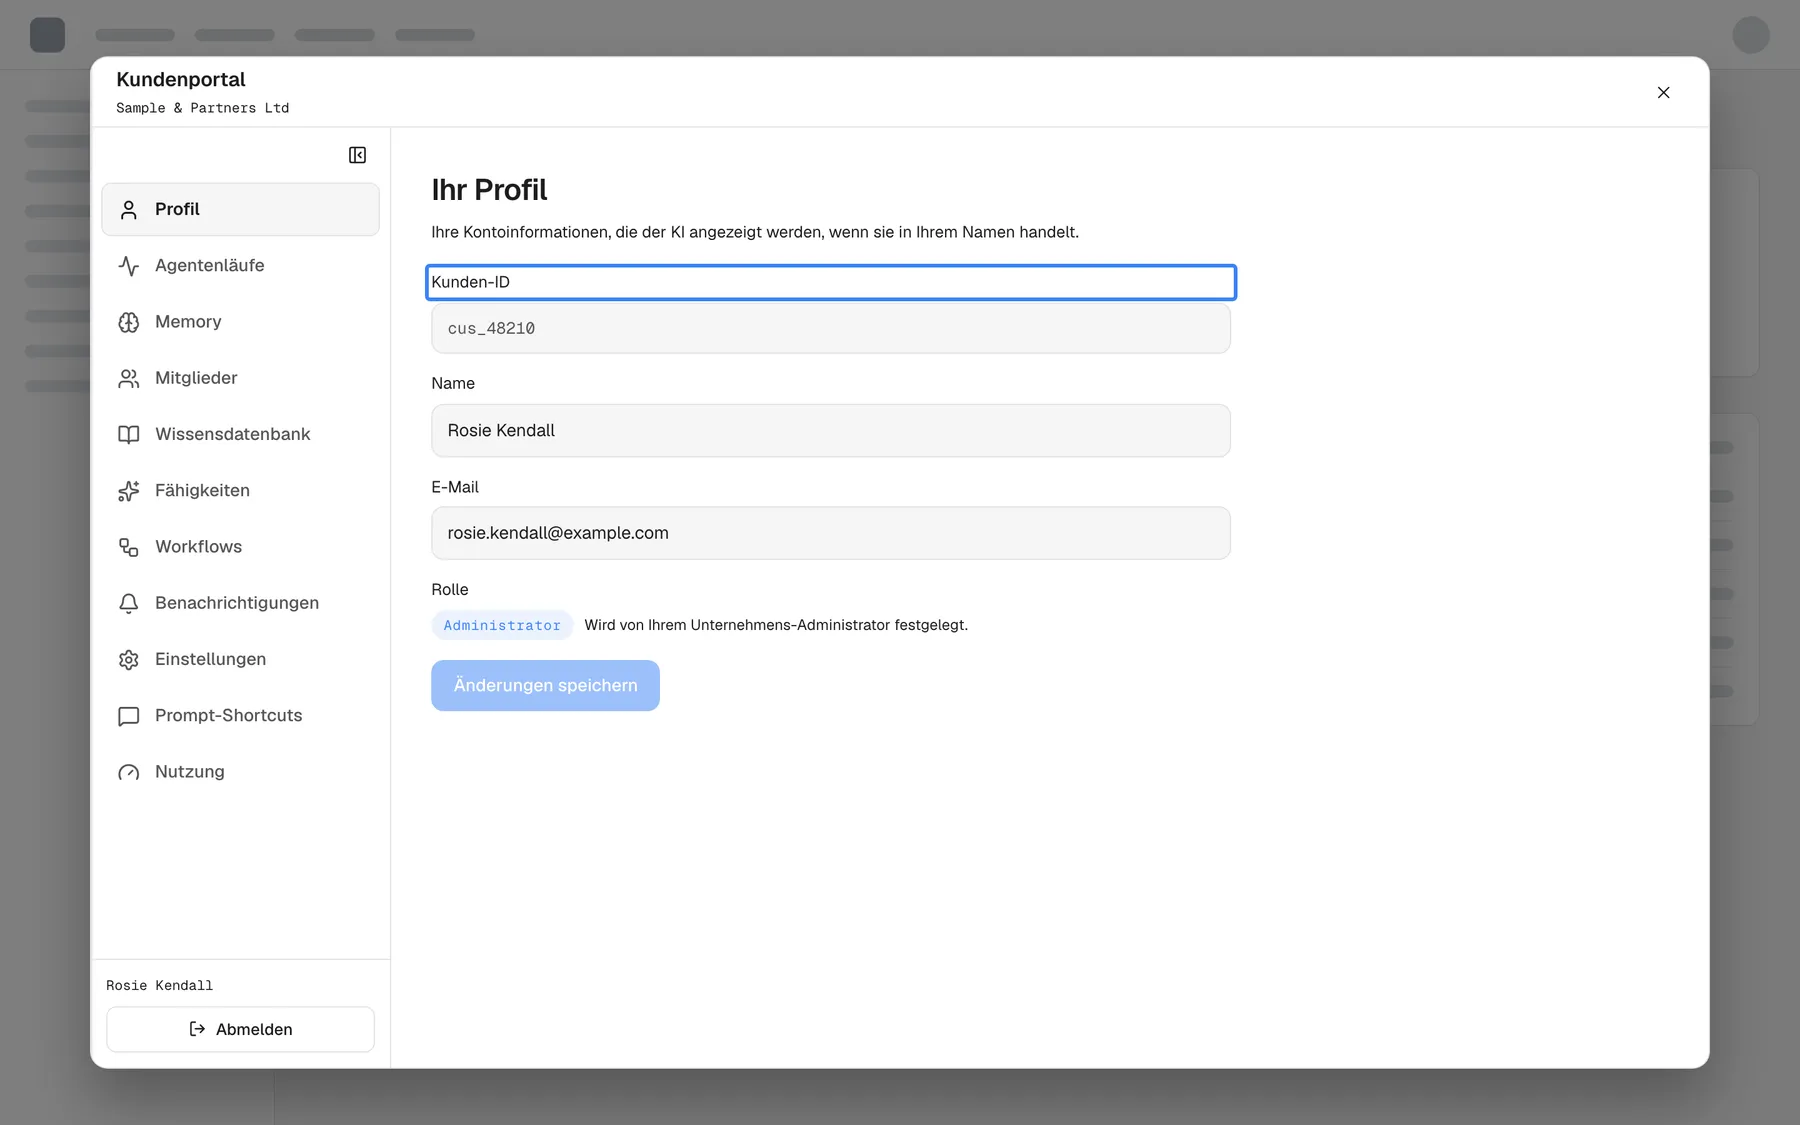The width and height of the screenshot is (1800, 1125).
Task: Click the background app logo square
Action: coord(47,34)
